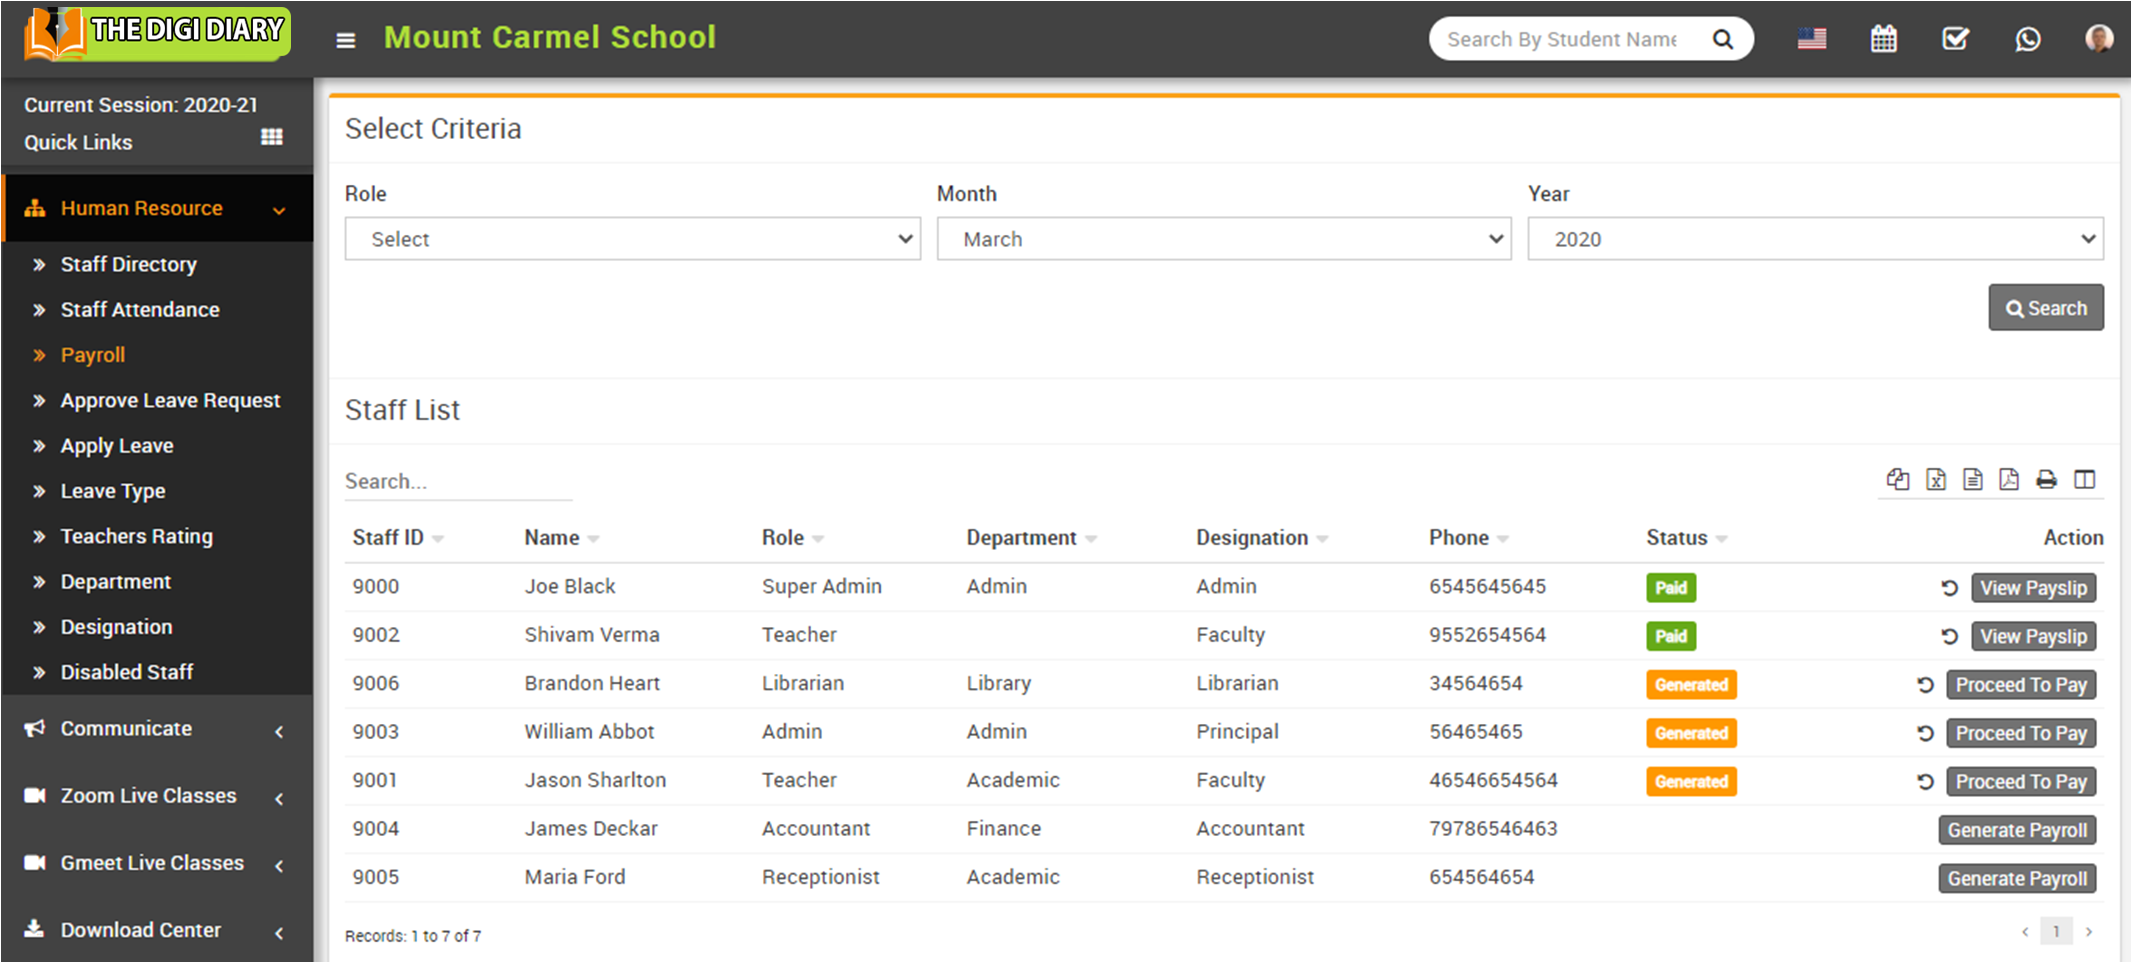The image size is (2132, 963).
Task: Click the hamburger menu toggle icon
Action: (x=345, y=40)
